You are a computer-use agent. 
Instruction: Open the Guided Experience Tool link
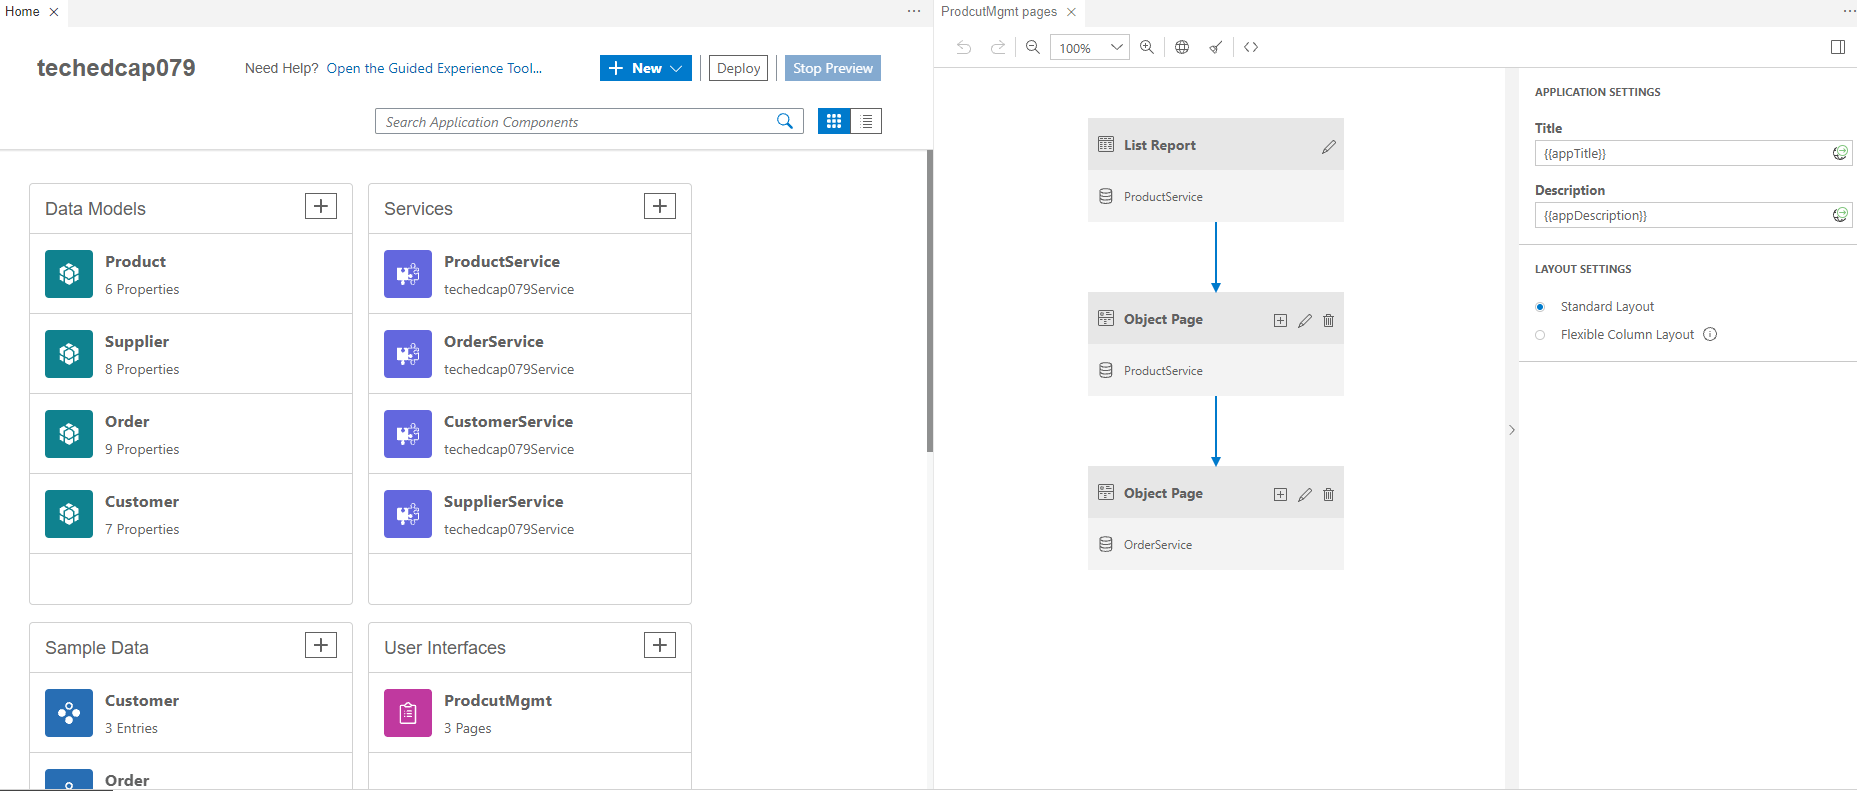coord(434,68)
